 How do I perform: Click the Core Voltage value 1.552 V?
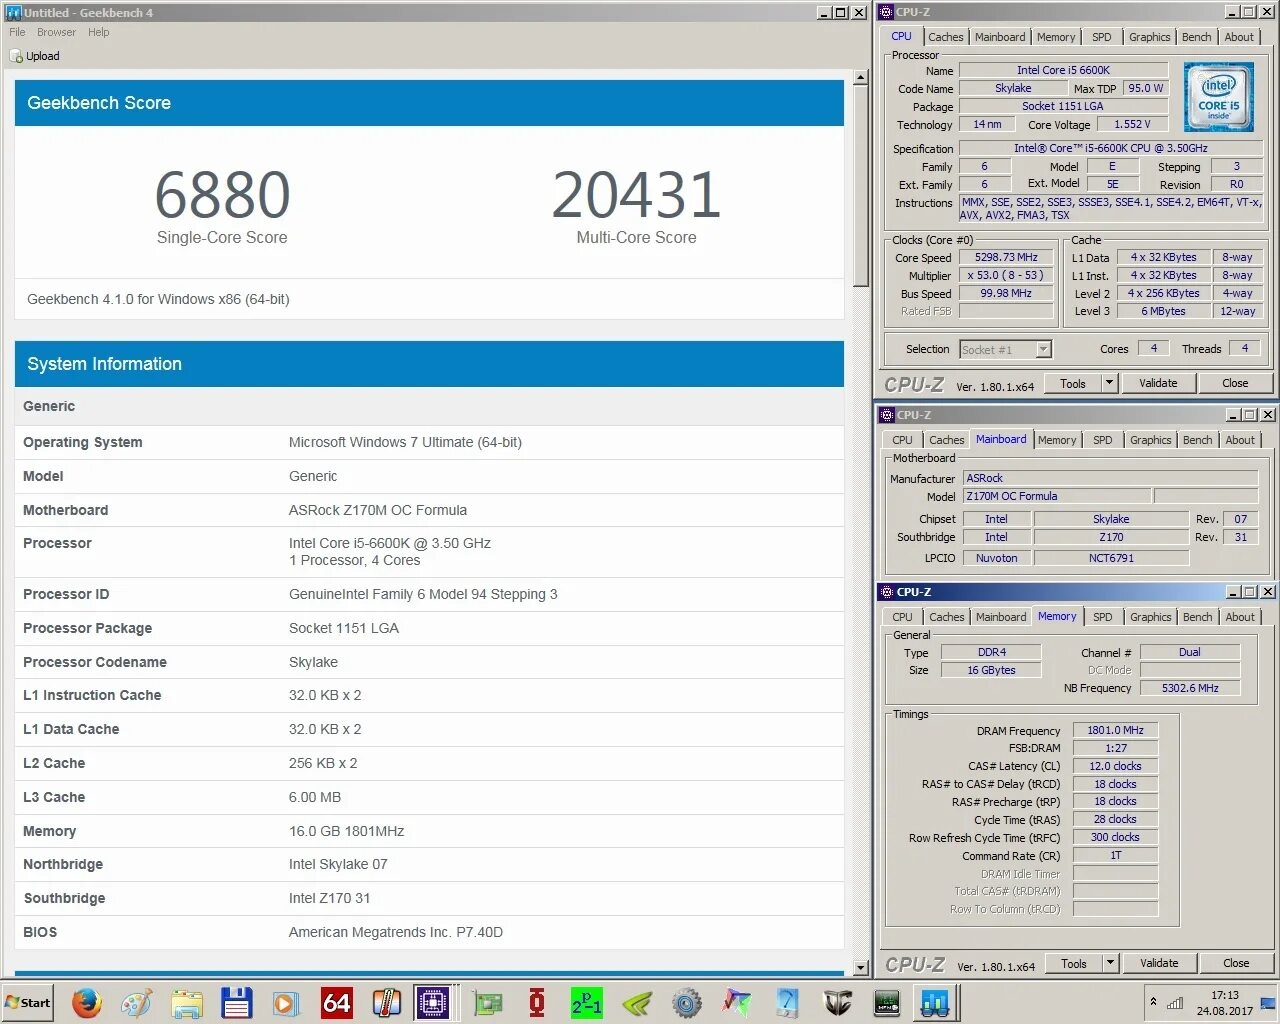[1132, 124]
